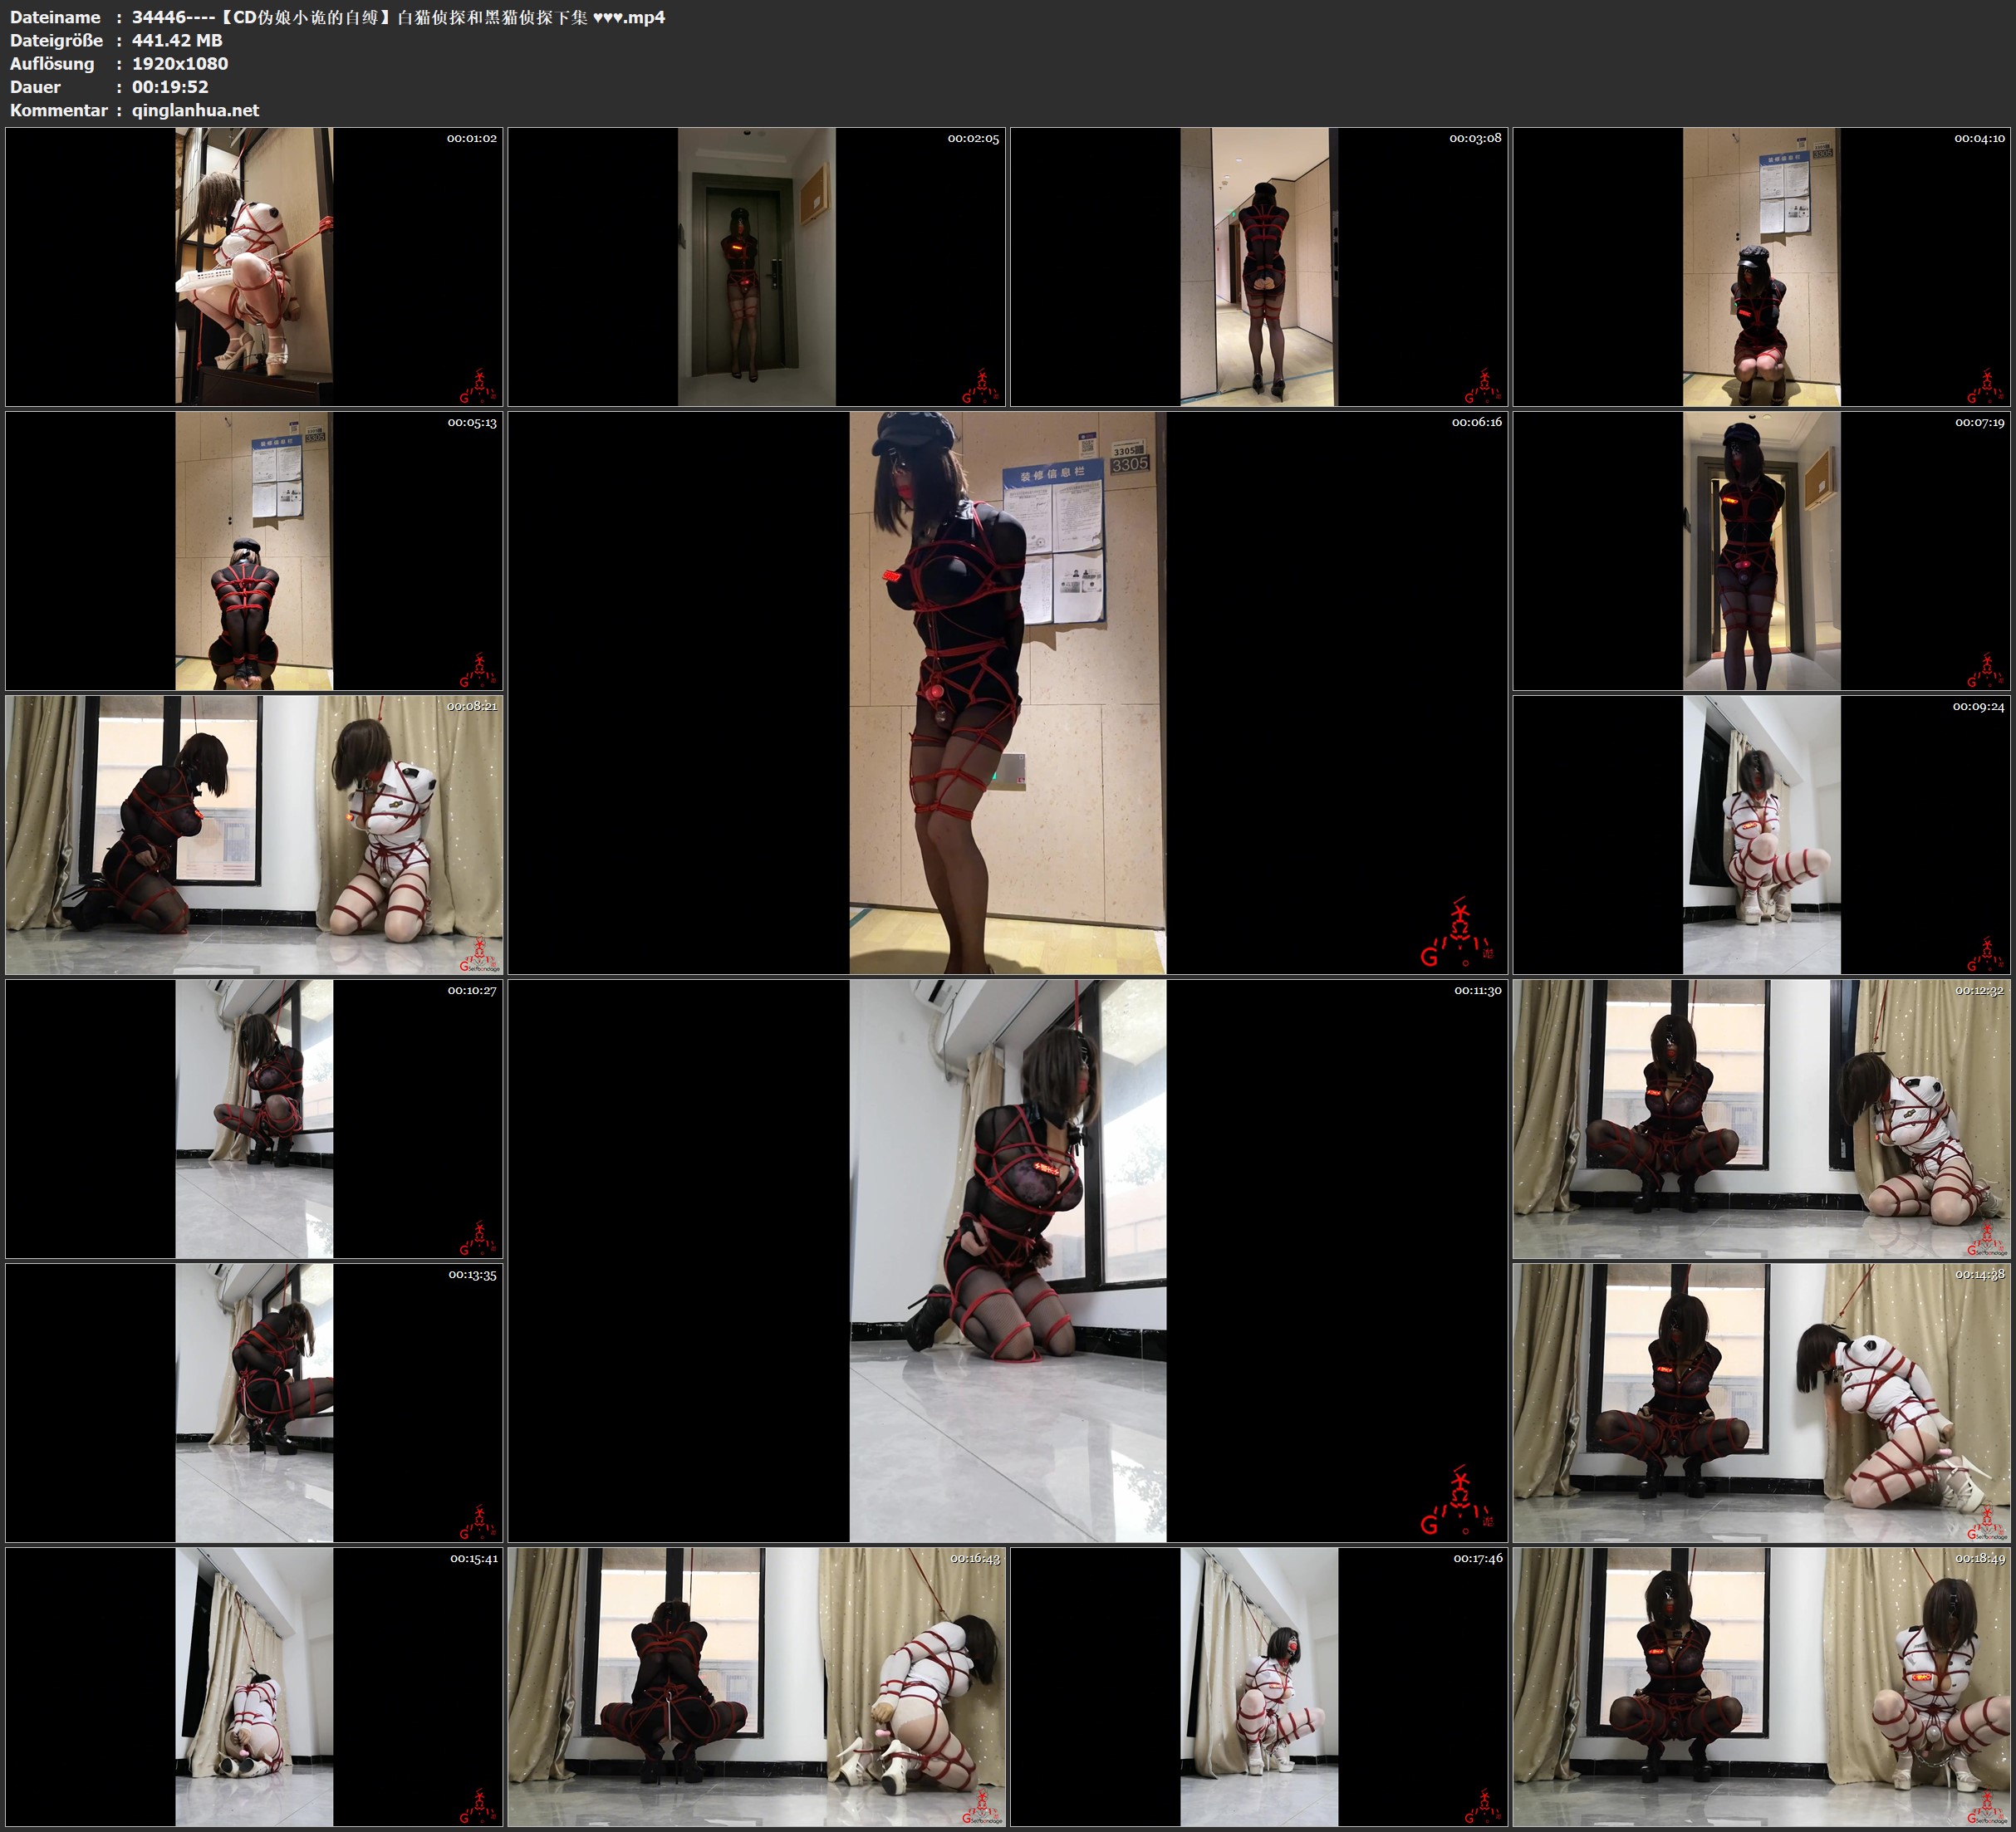
Task: Select the large frame at 00:11:30
Action: click(1007, 1260)
